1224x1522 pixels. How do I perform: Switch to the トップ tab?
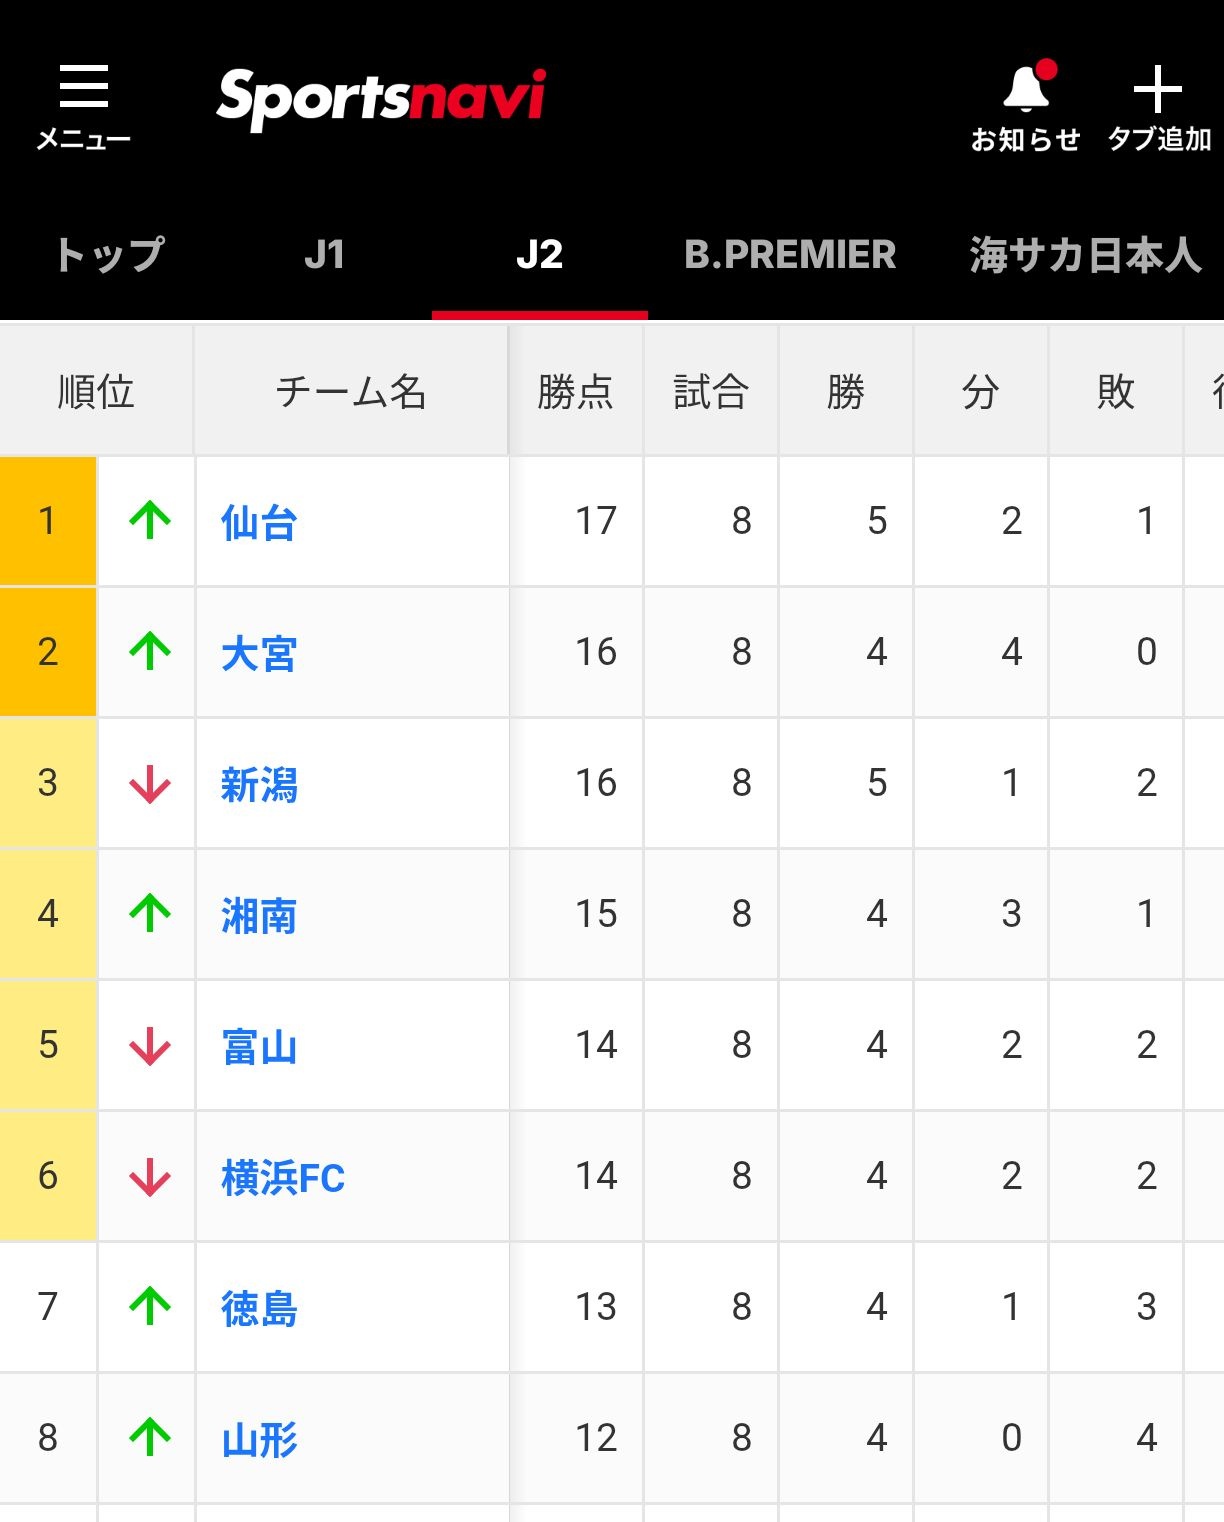tap(109, 254)
